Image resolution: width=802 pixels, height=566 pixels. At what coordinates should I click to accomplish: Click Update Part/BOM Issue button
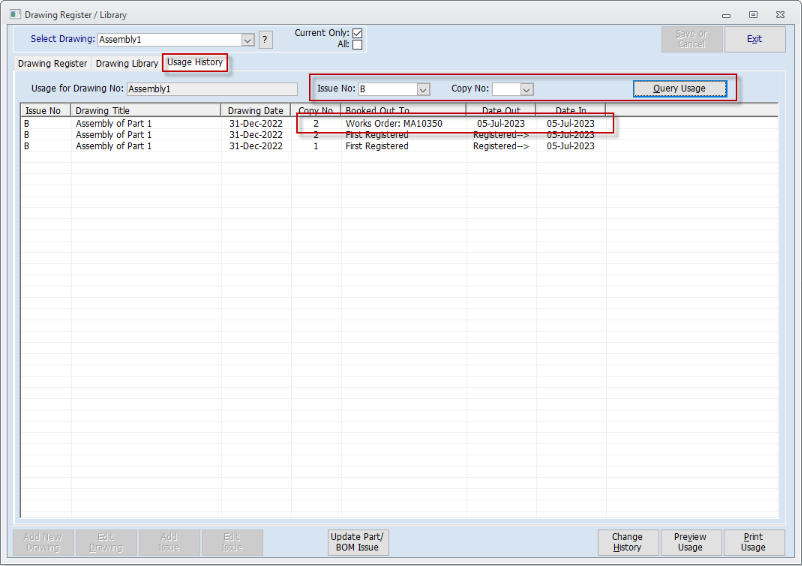point(357,542)
